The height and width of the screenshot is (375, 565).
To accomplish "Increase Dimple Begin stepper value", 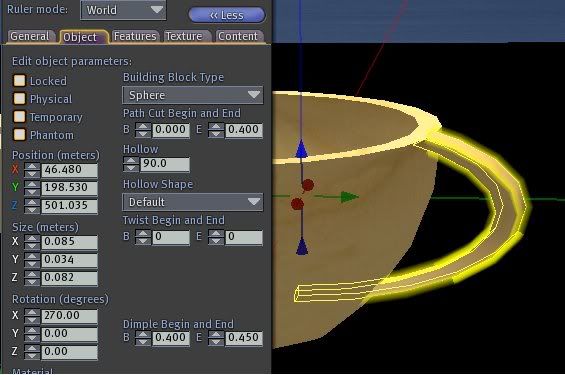I will pos(143,334).
